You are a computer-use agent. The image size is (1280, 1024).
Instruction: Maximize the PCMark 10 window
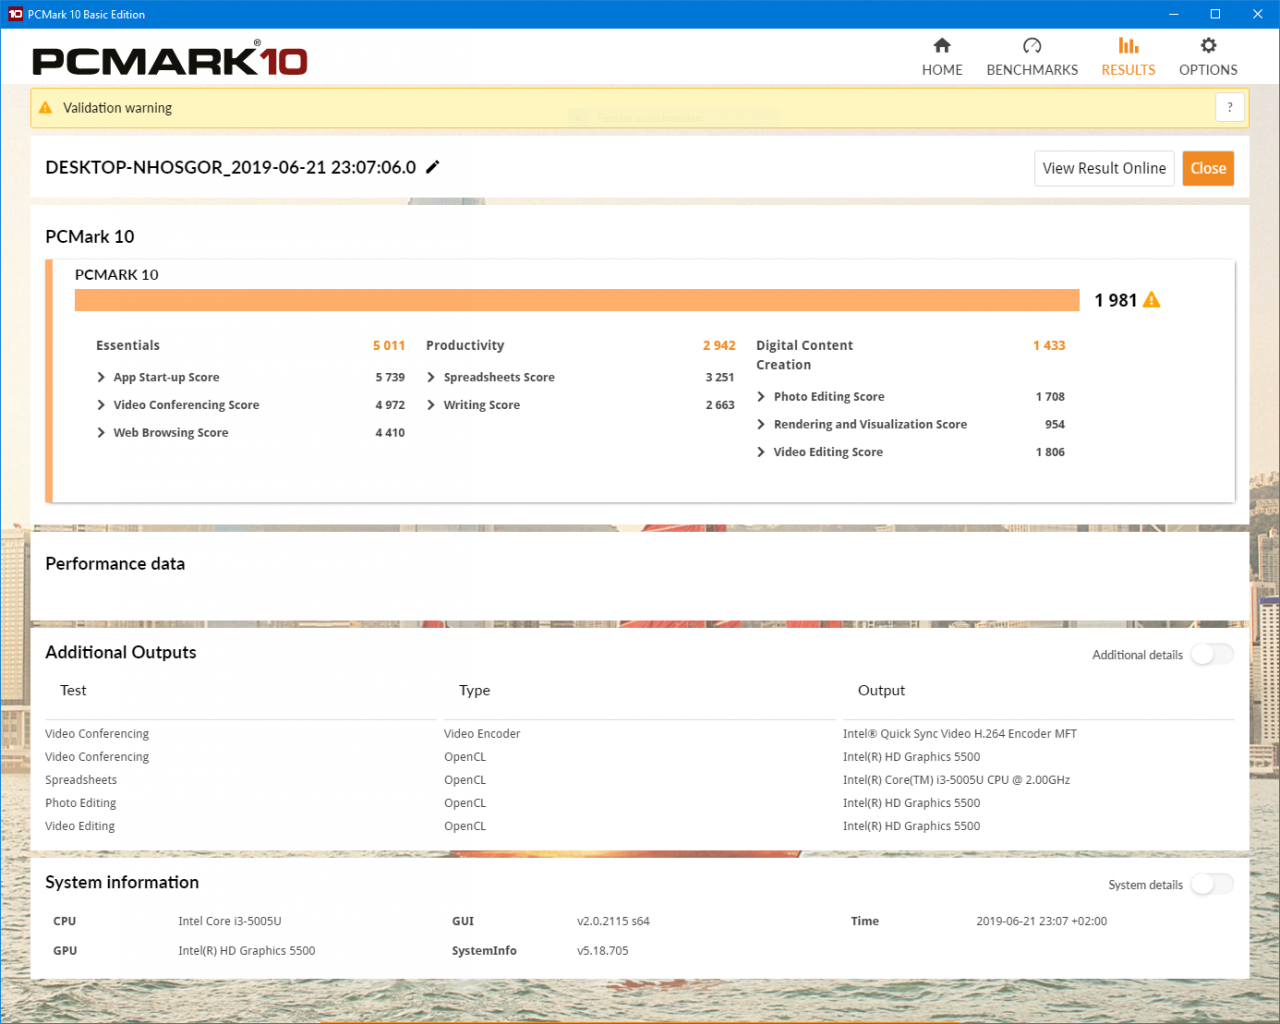[1215, 14]
